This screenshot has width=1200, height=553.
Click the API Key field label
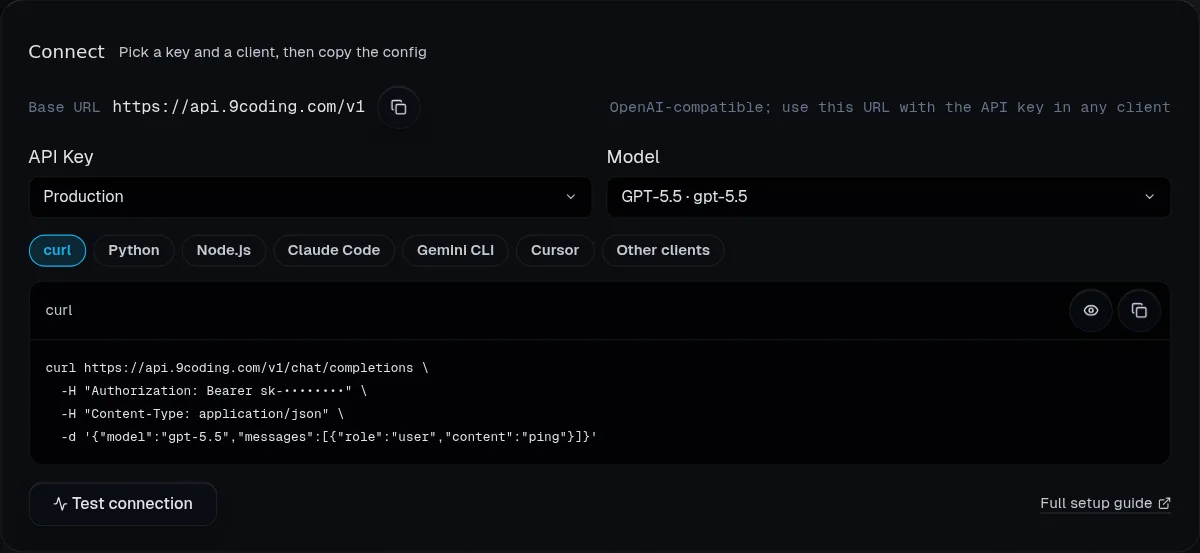click(61, 157)
